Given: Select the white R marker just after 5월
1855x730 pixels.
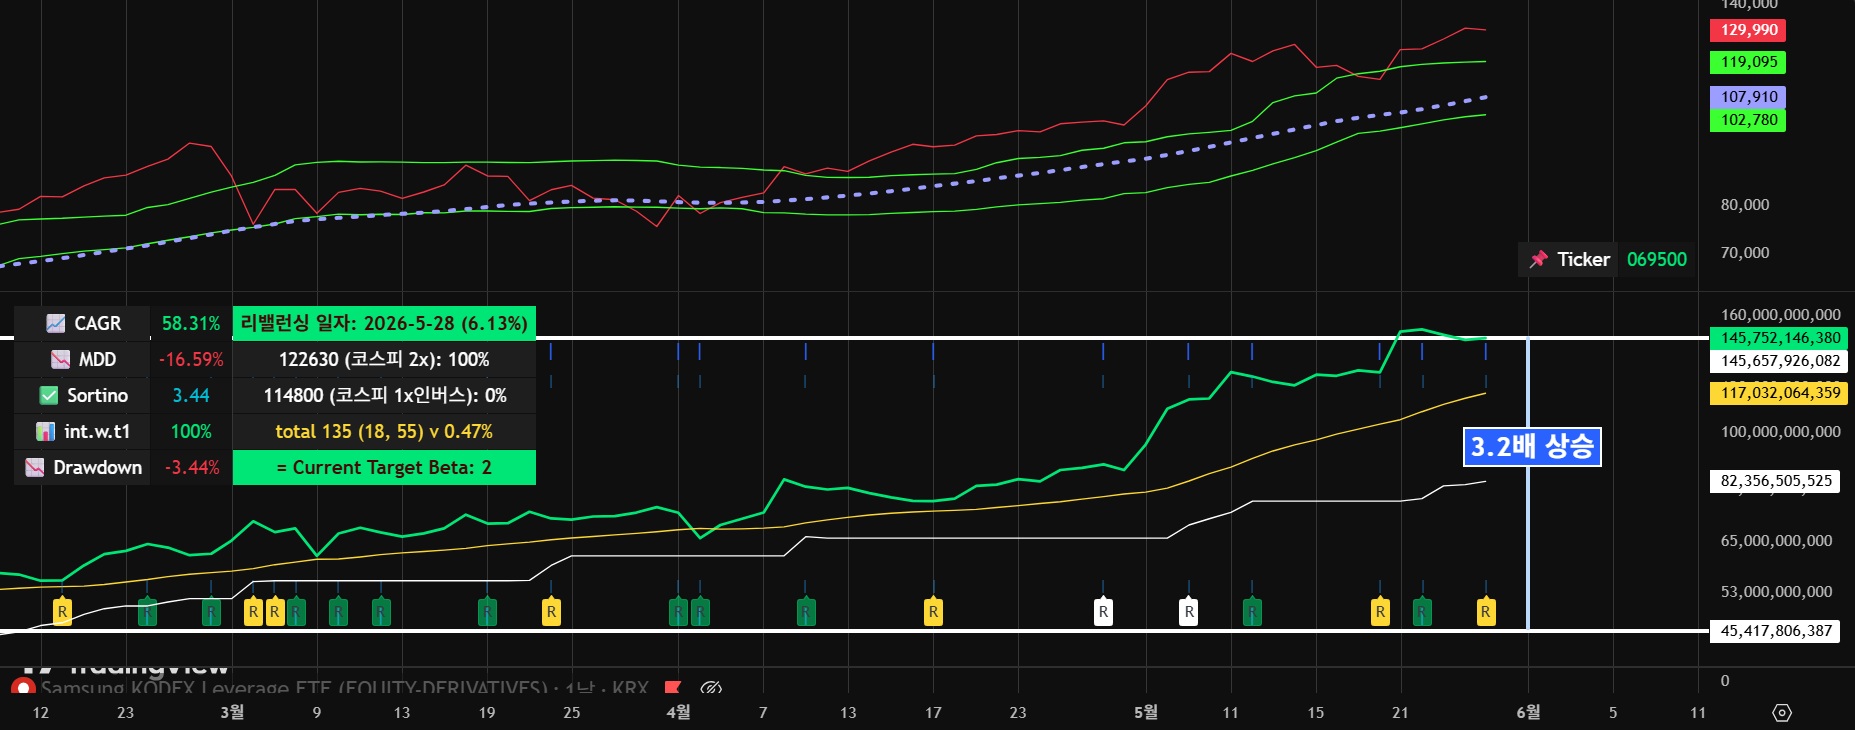Looking at the screenshot, I should 1189,612.
